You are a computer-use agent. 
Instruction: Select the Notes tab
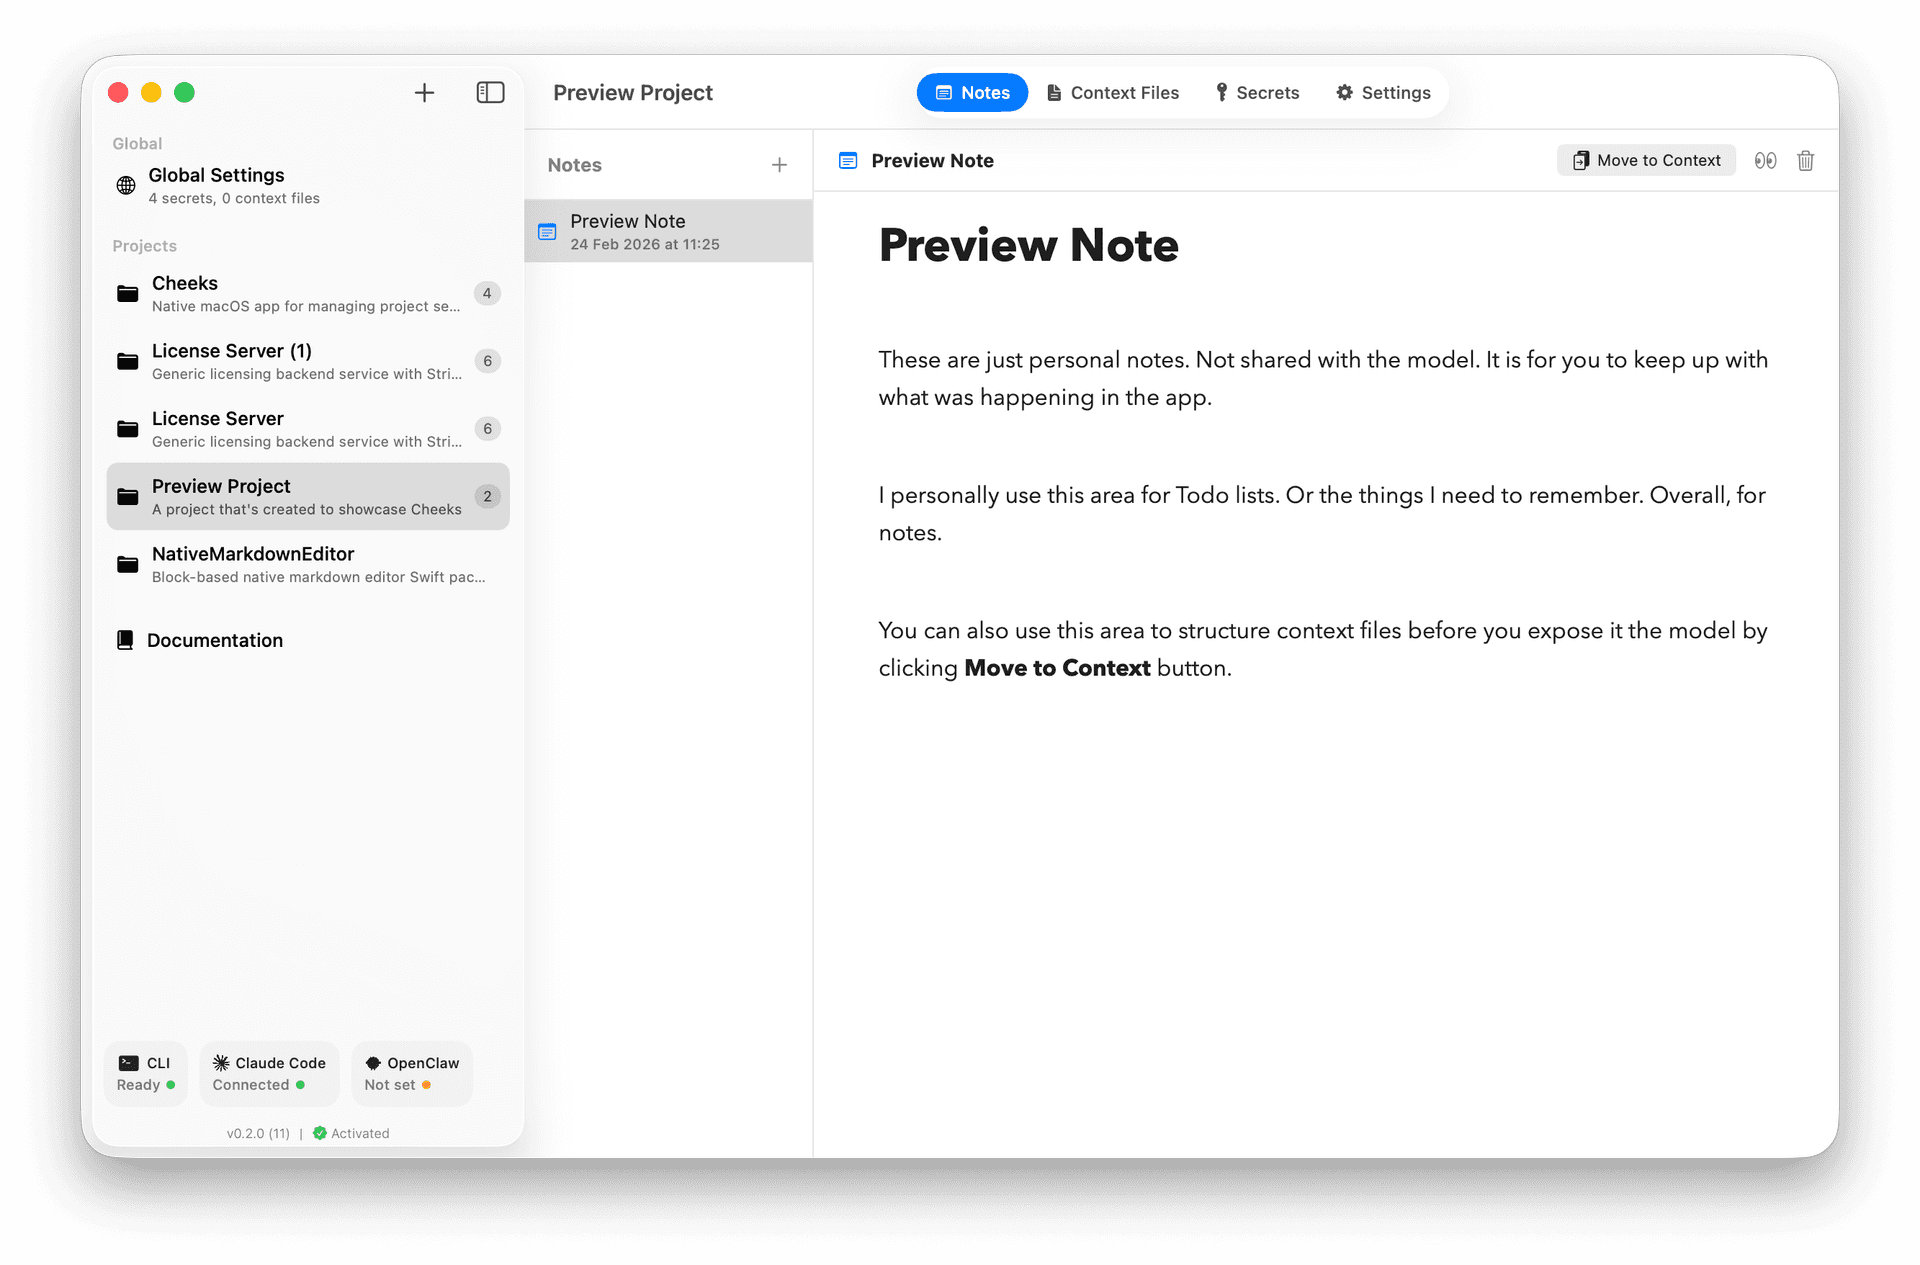[972, 93]
